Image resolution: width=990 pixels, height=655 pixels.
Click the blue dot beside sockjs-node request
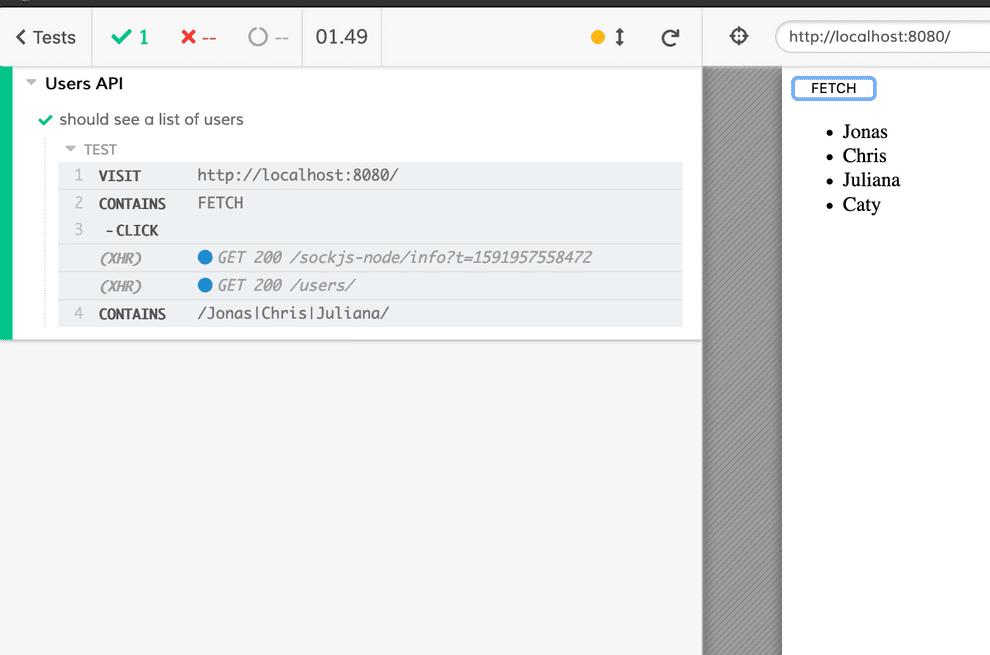click(205, 258)
